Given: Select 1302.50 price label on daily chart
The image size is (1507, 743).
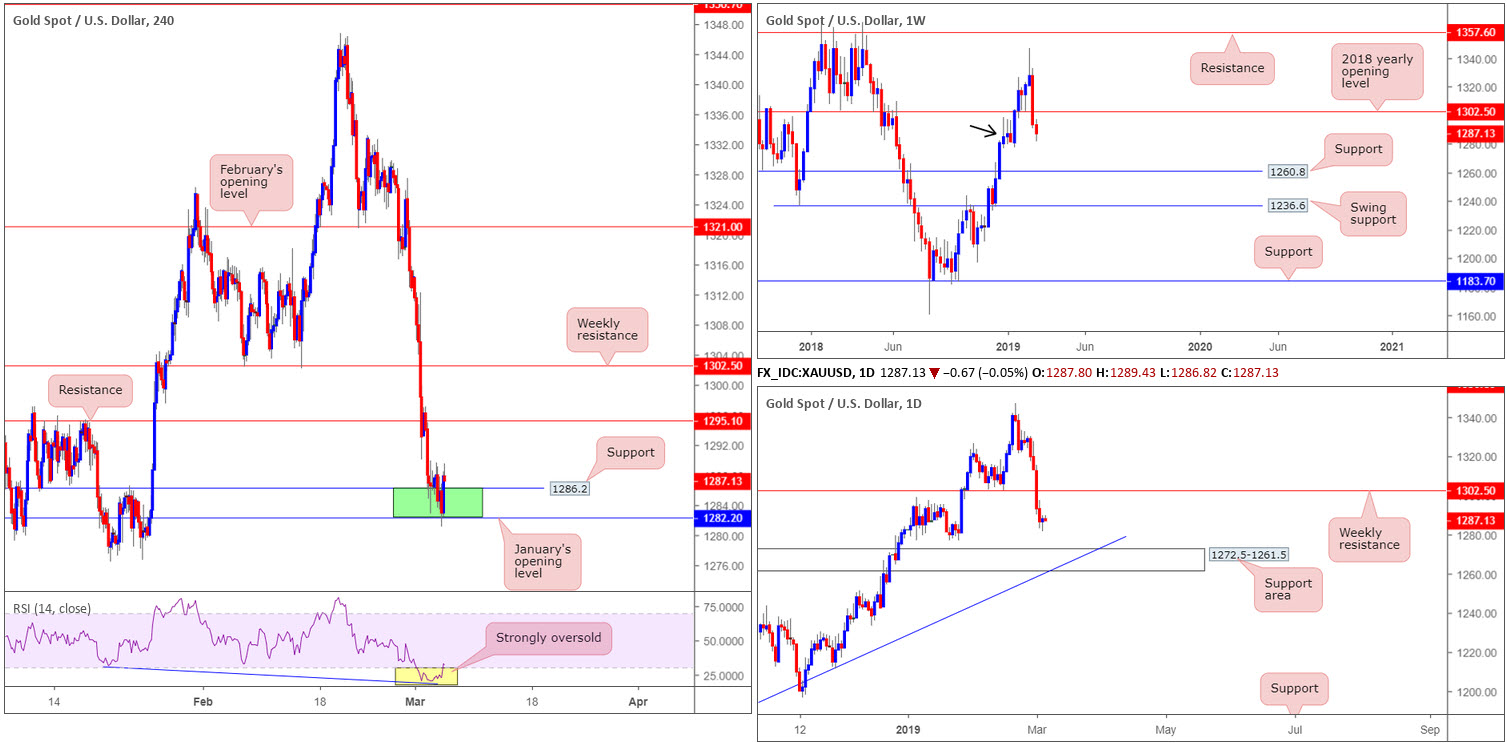Looking at the screenshot, I should tap(1477, 492).
